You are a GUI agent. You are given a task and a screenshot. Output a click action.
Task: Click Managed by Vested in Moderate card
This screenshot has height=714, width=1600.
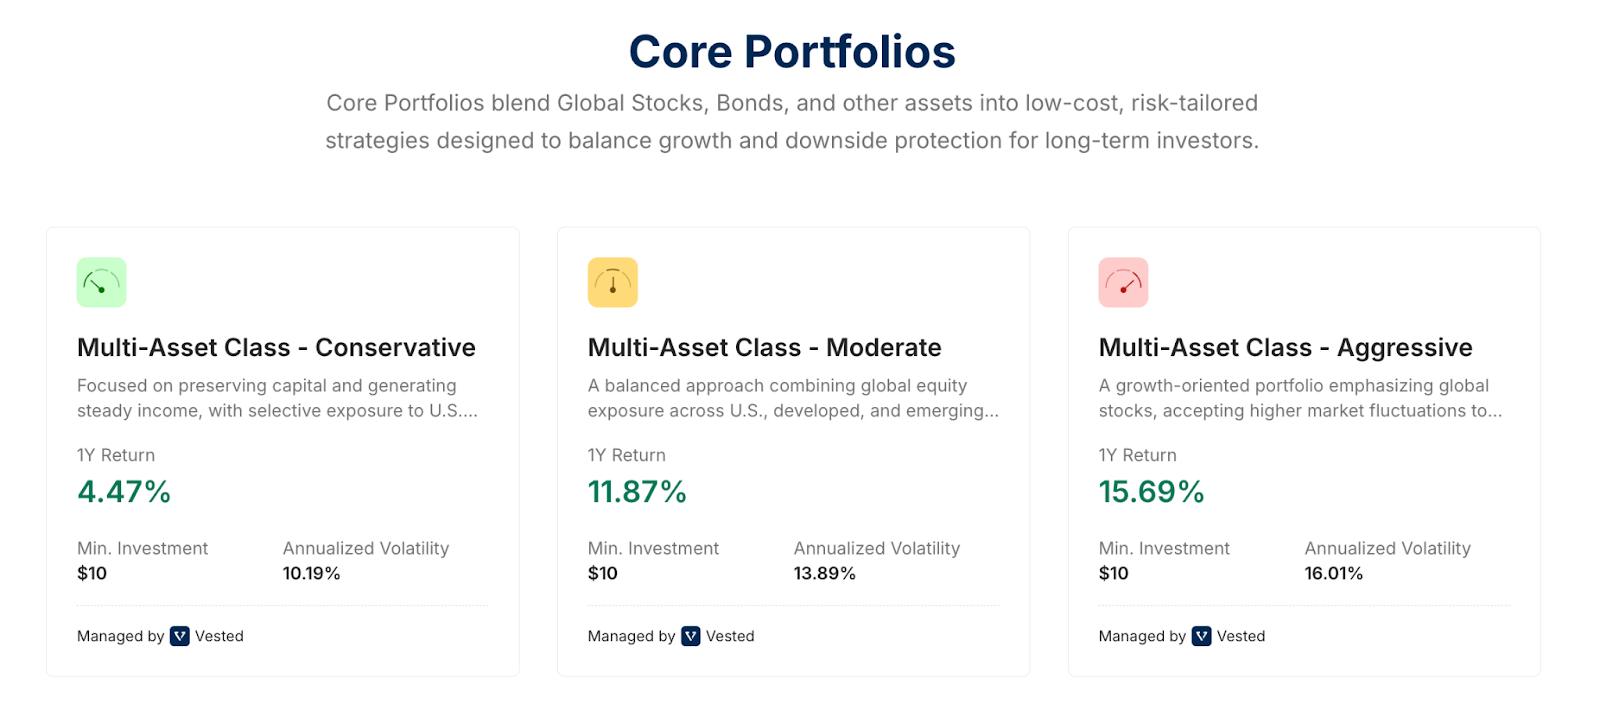point(671,636)
